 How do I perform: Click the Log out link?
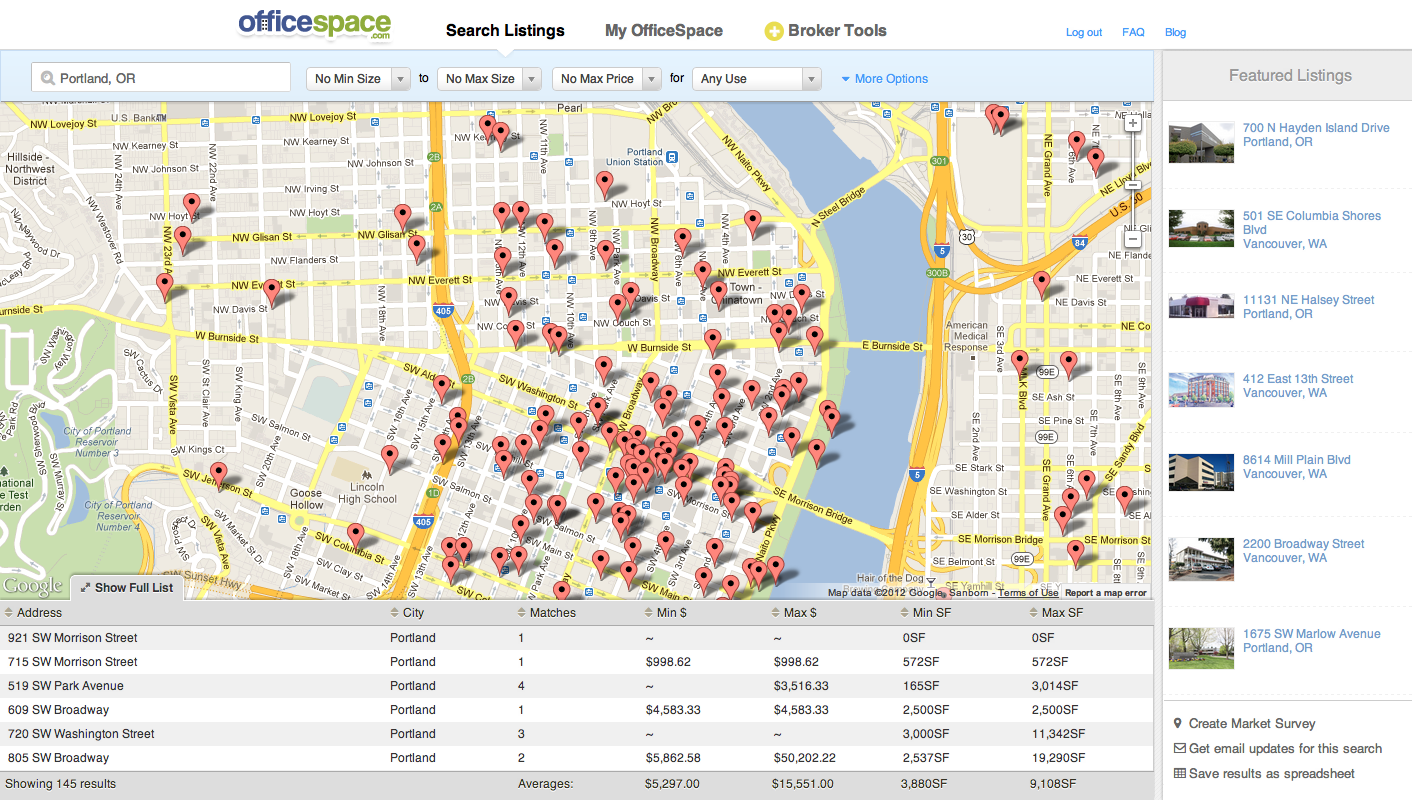click(1083, 32)
